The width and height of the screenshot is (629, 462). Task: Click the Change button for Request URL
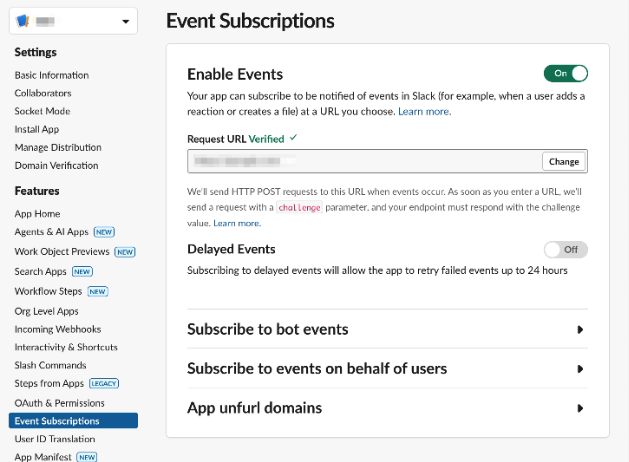pos(564,161)
